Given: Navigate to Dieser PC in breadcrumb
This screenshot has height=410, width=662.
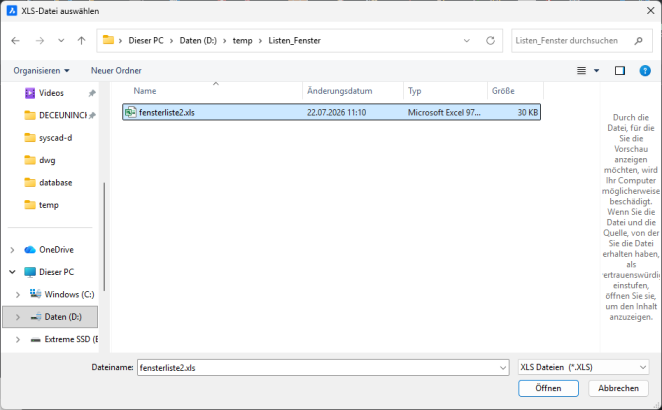Looking at the screenshot, I should pyautogui.click(x=146, y=41).
